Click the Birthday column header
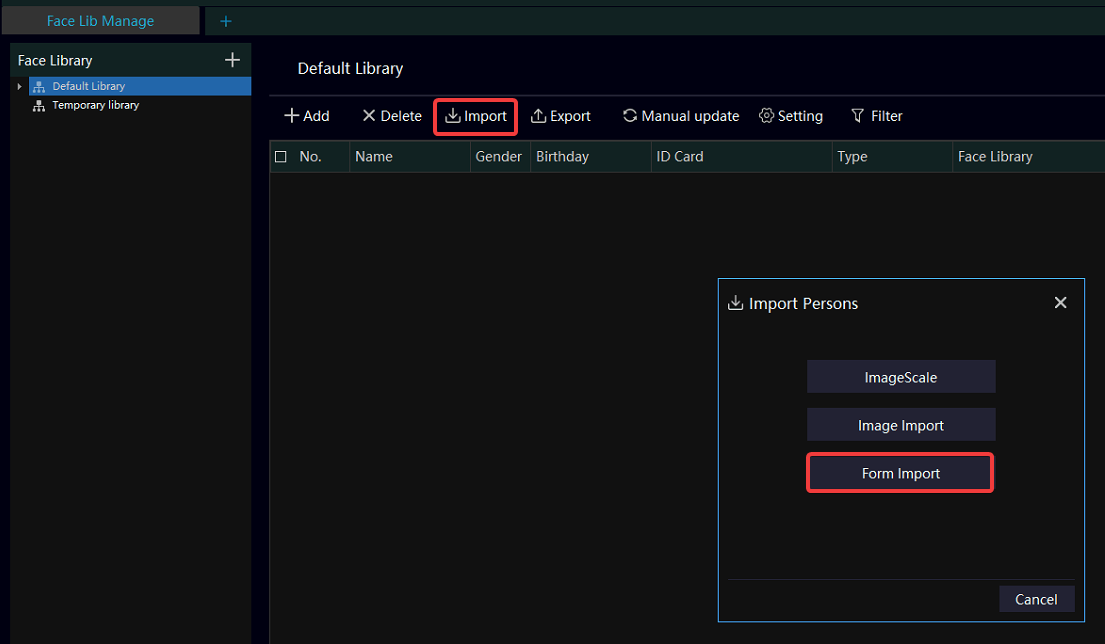The height and width of the screenshot is (644, 1105). click(591, 156)
